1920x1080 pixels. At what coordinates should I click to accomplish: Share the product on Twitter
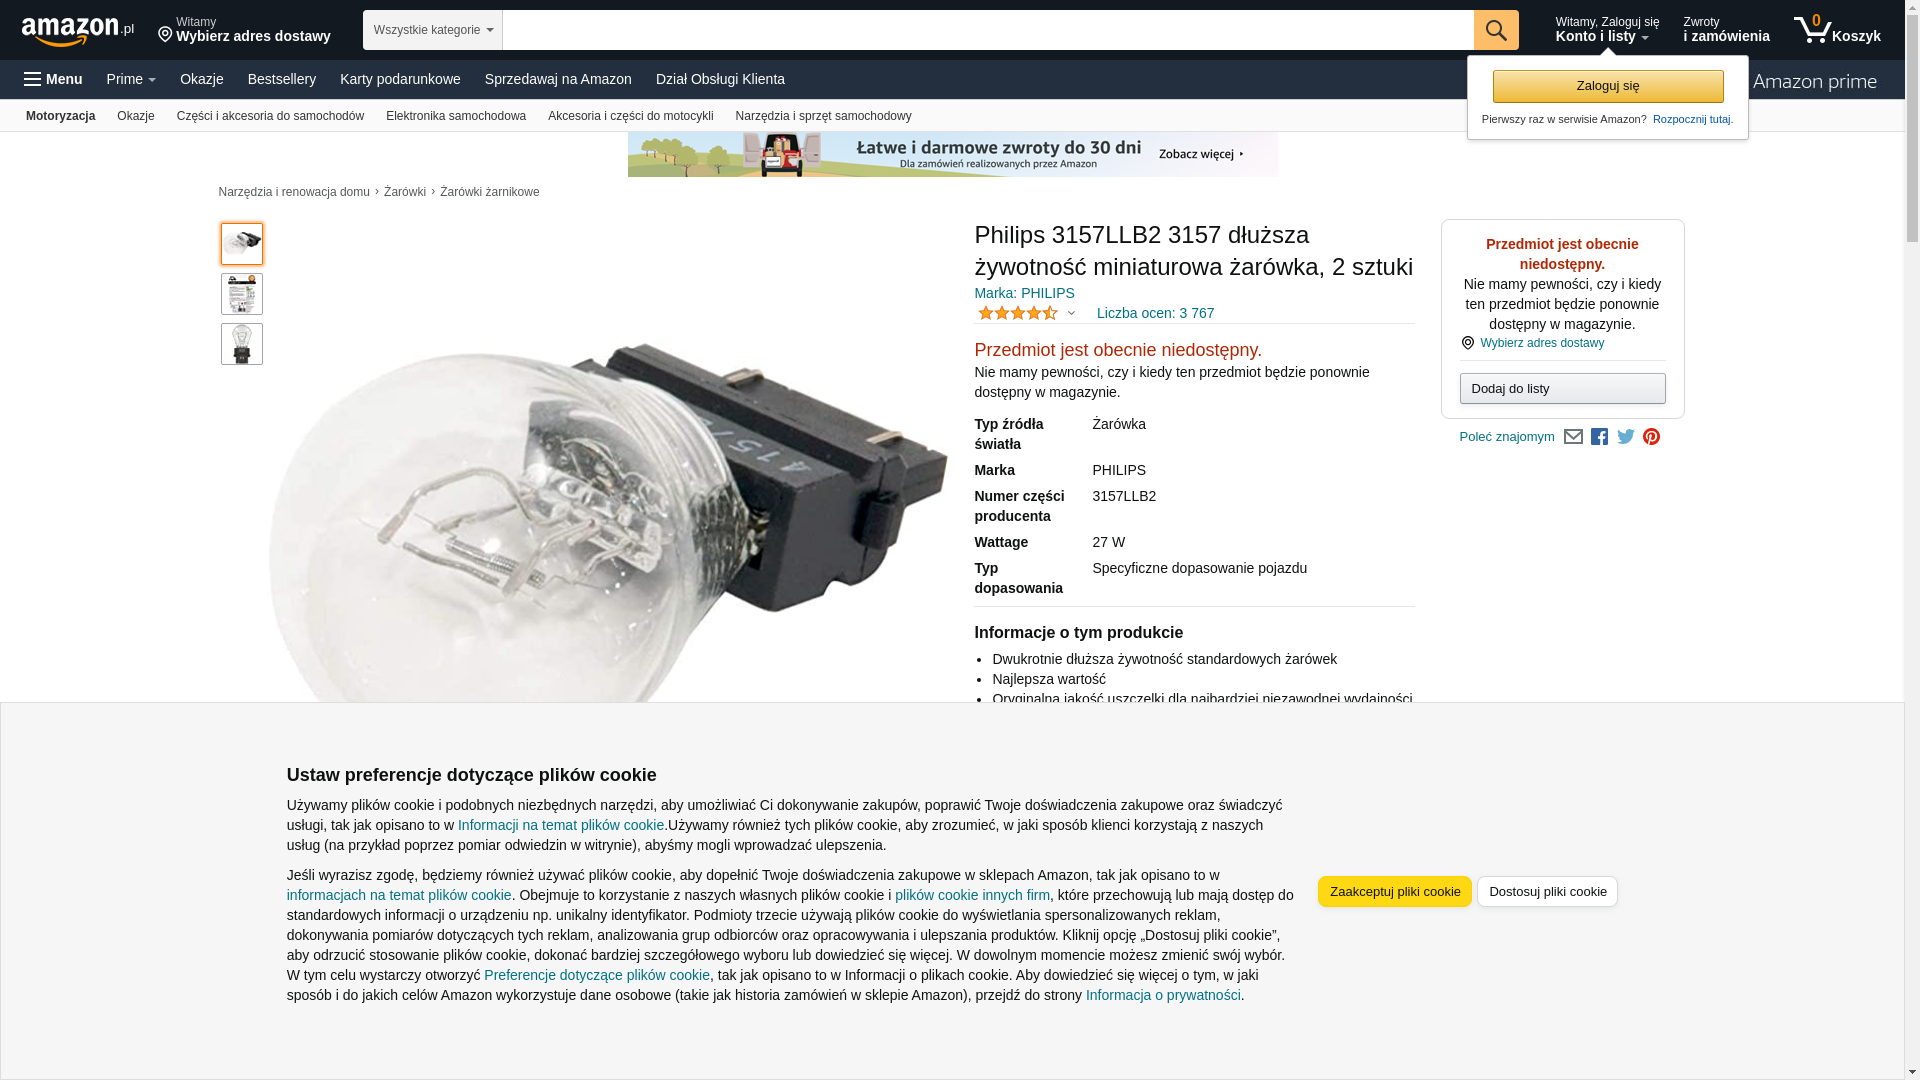pos(1625,437)
